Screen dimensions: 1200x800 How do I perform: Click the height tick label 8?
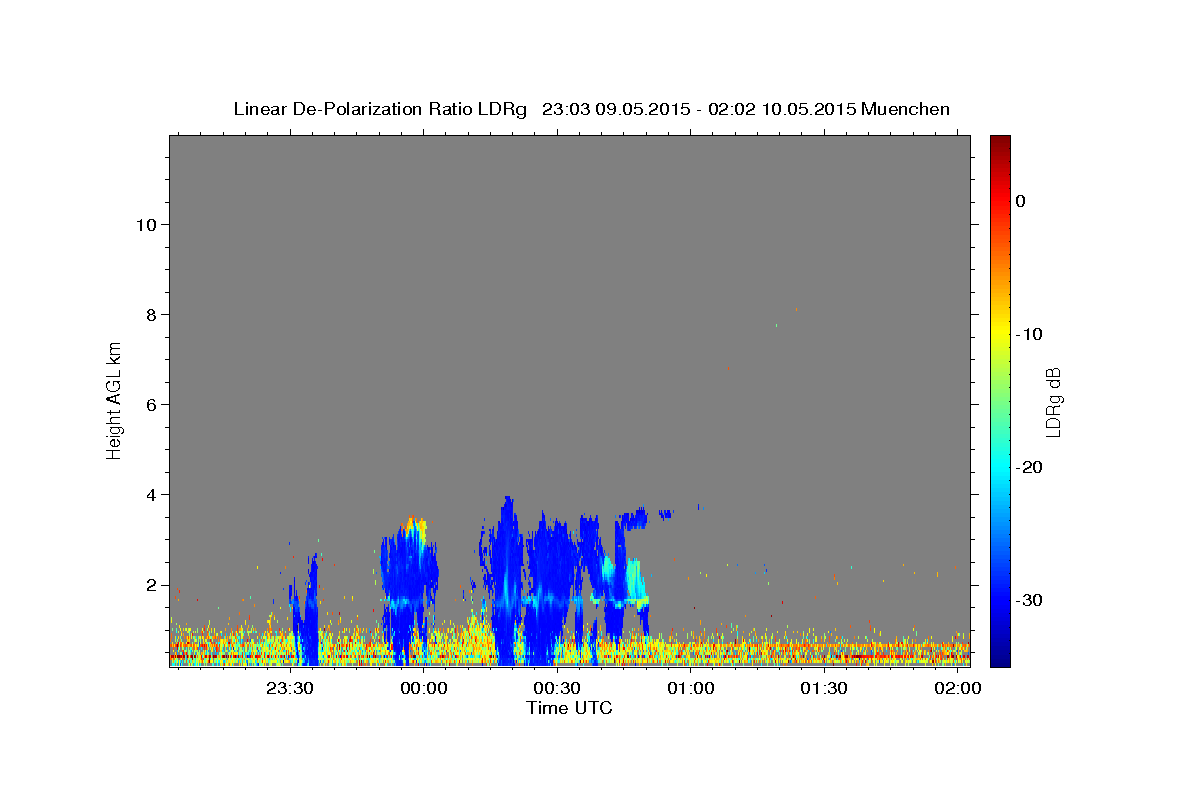pyautogui.click(x=150, y=314)
